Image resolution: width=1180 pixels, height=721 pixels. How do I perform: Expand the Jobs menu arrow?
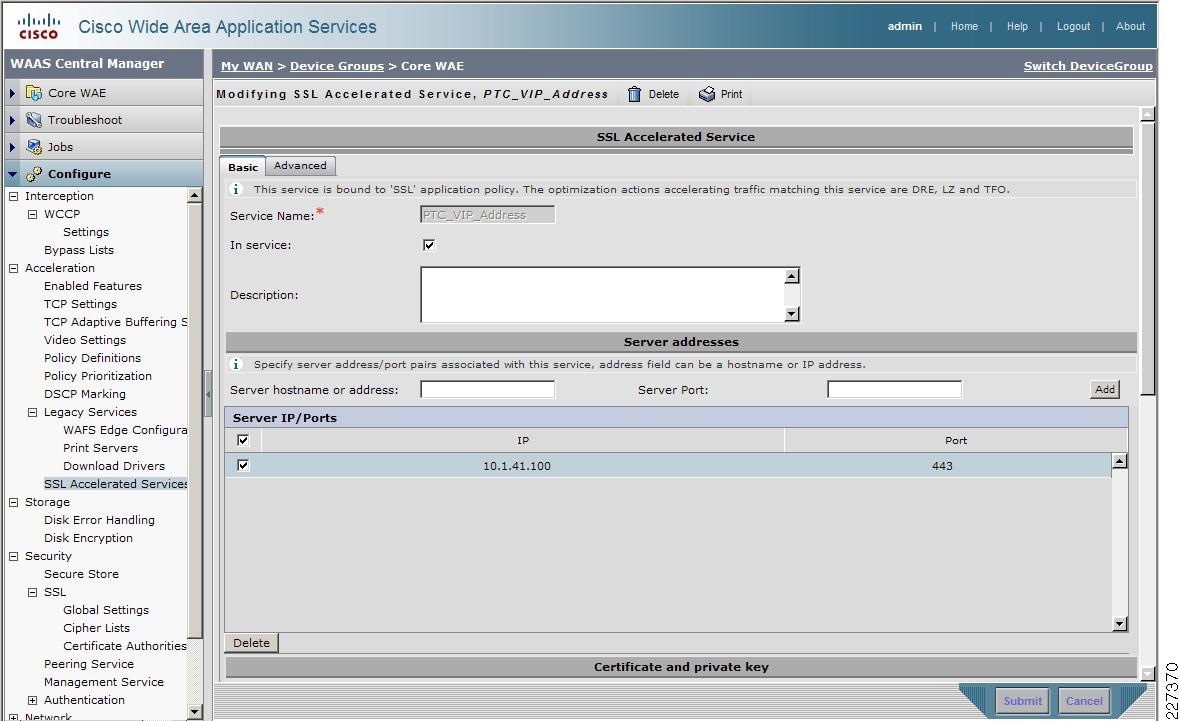click(x=12, y=147)
